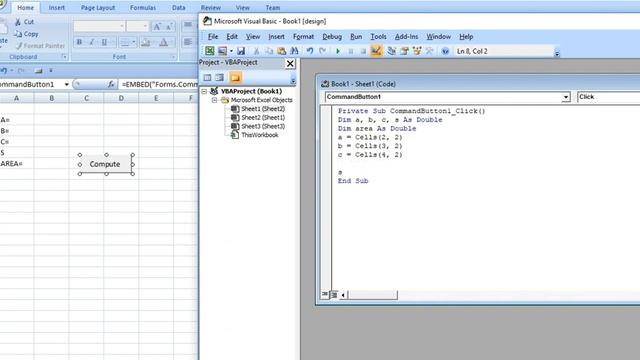640x360 pixels.
Task: Open the Format menu in Visual Basic
Action: (303, 37)
